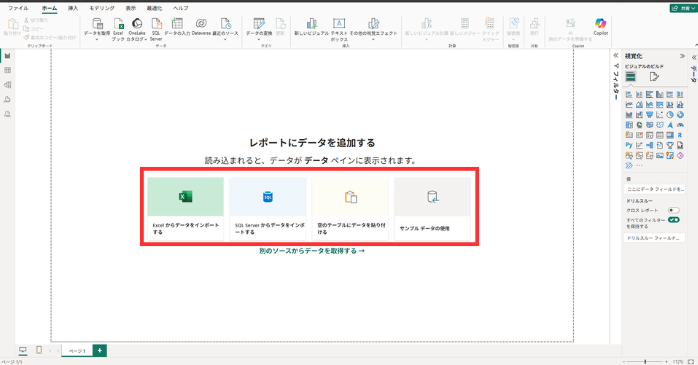Switch to desktop layout icon at bottom
The image size is (698, 365).
(x=23, y=350)
